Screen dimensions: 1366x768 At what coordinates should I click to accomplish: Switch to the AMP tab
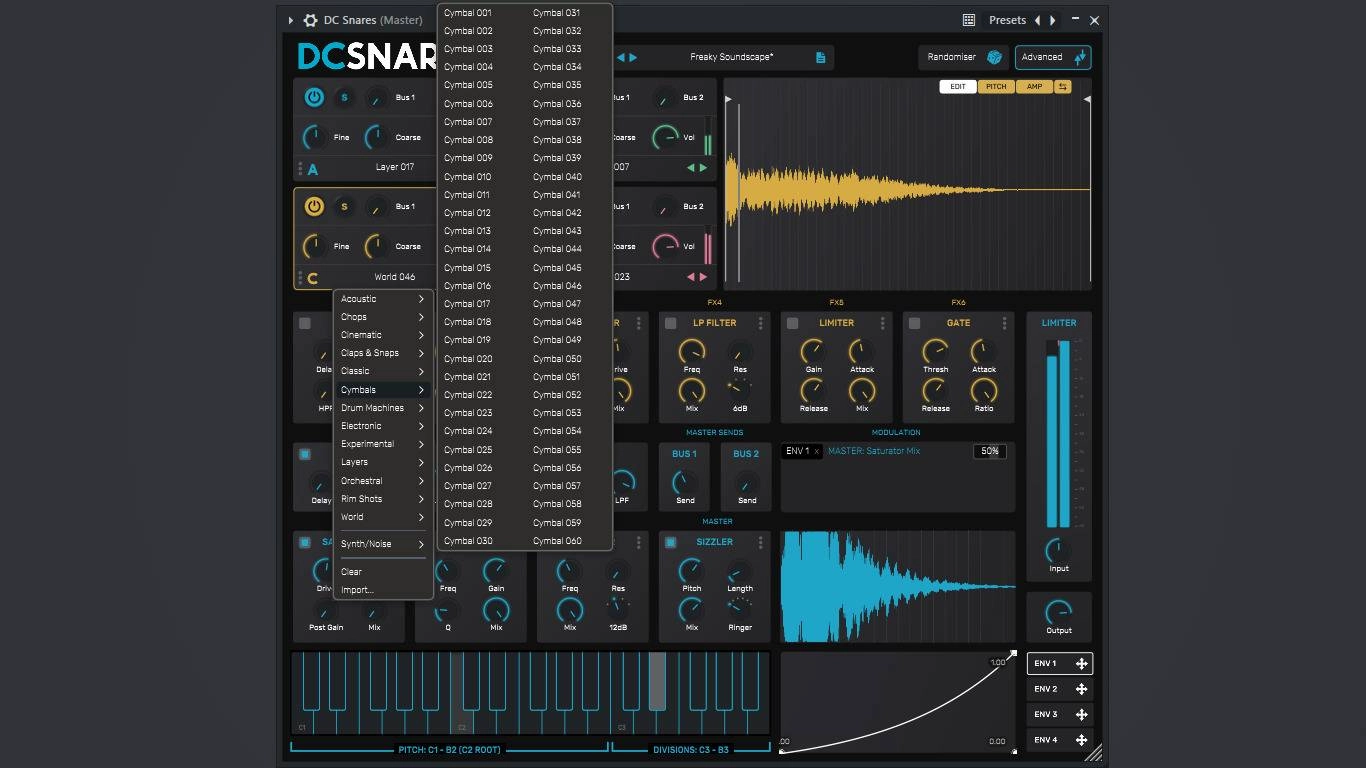coord(1034,87)
